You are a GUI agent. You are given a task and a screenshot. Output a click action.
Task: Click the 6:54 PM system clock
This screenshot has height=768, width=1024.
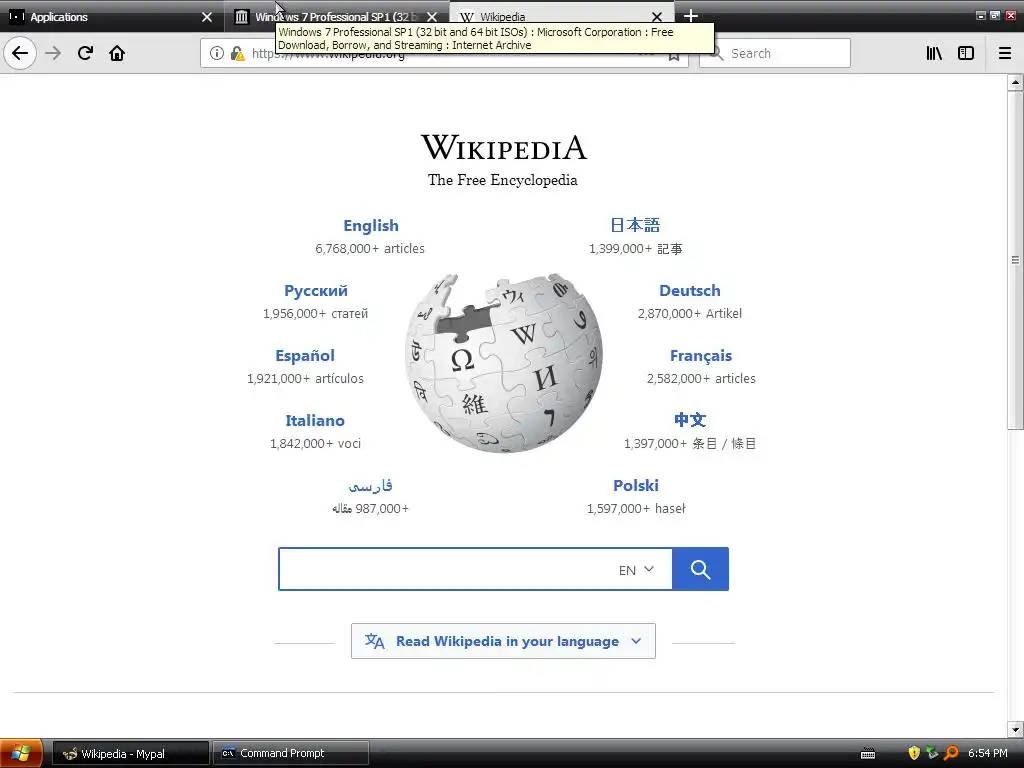[987, 753]
